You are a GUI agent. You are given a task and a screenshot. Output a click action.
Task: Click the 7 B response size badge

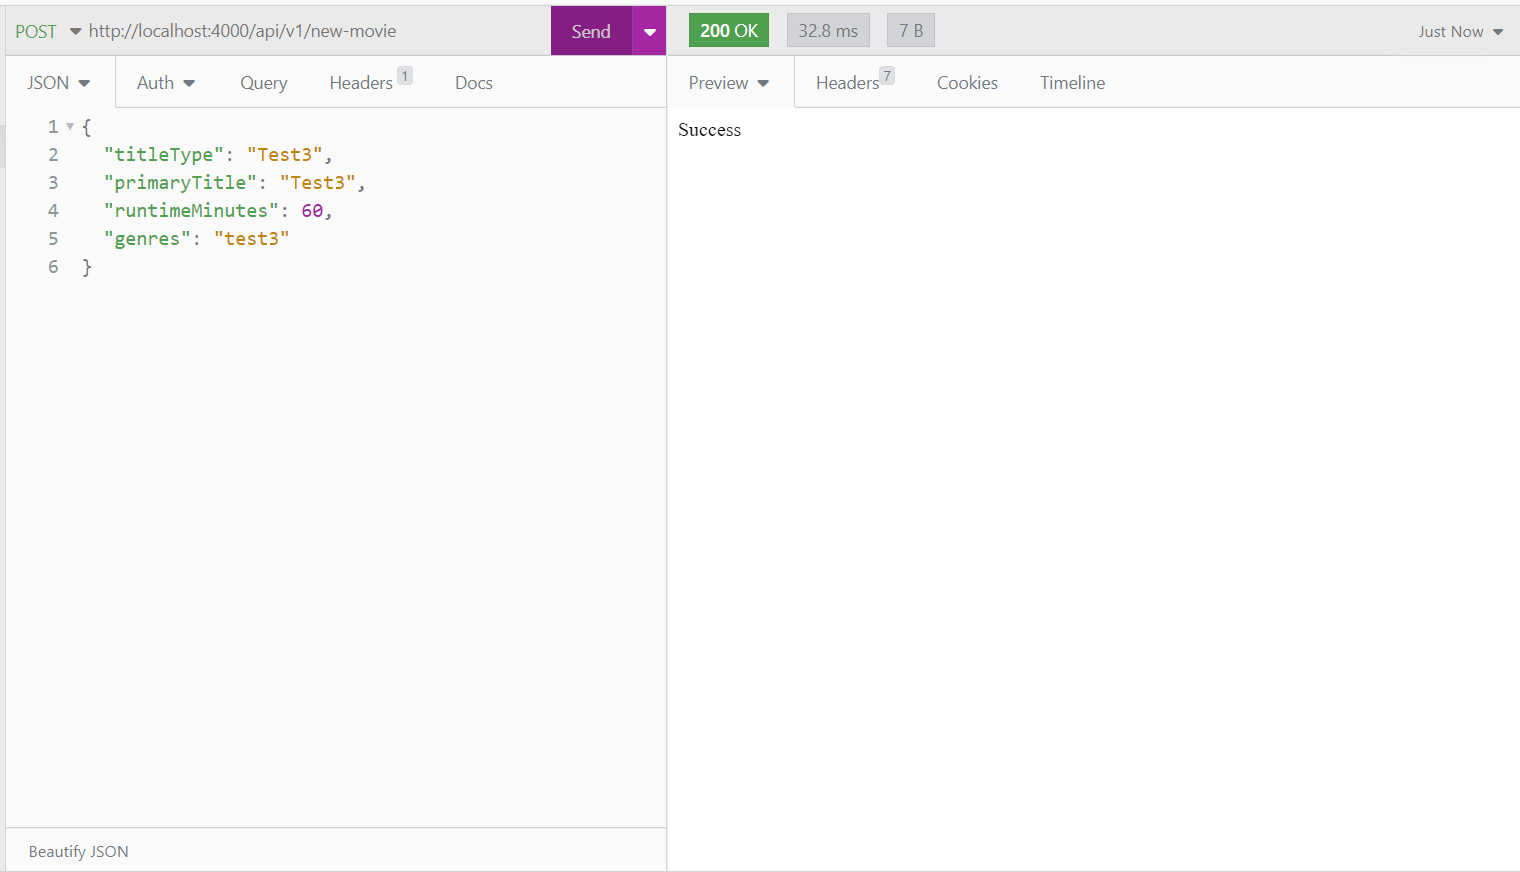(x=910, y=30)
